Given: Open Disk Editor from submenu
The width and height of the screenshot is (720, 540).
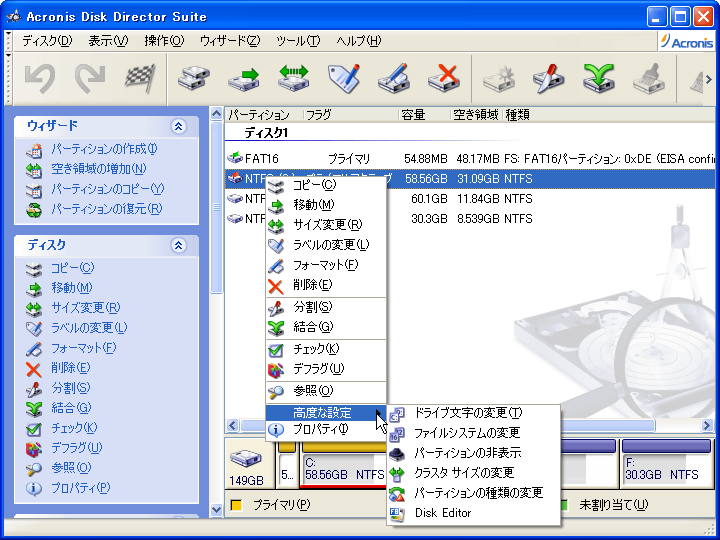Looking at the screenshot, I should pyautogui.click(x=473, y=513).
